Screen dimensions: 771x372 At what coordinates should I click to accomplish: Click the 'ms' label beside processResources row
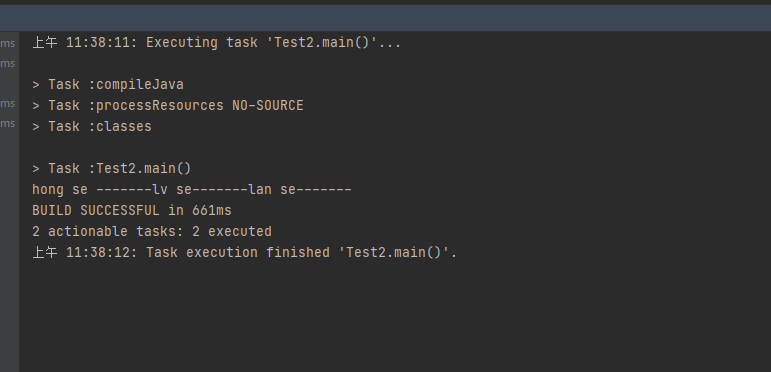[x=8, y=104]
